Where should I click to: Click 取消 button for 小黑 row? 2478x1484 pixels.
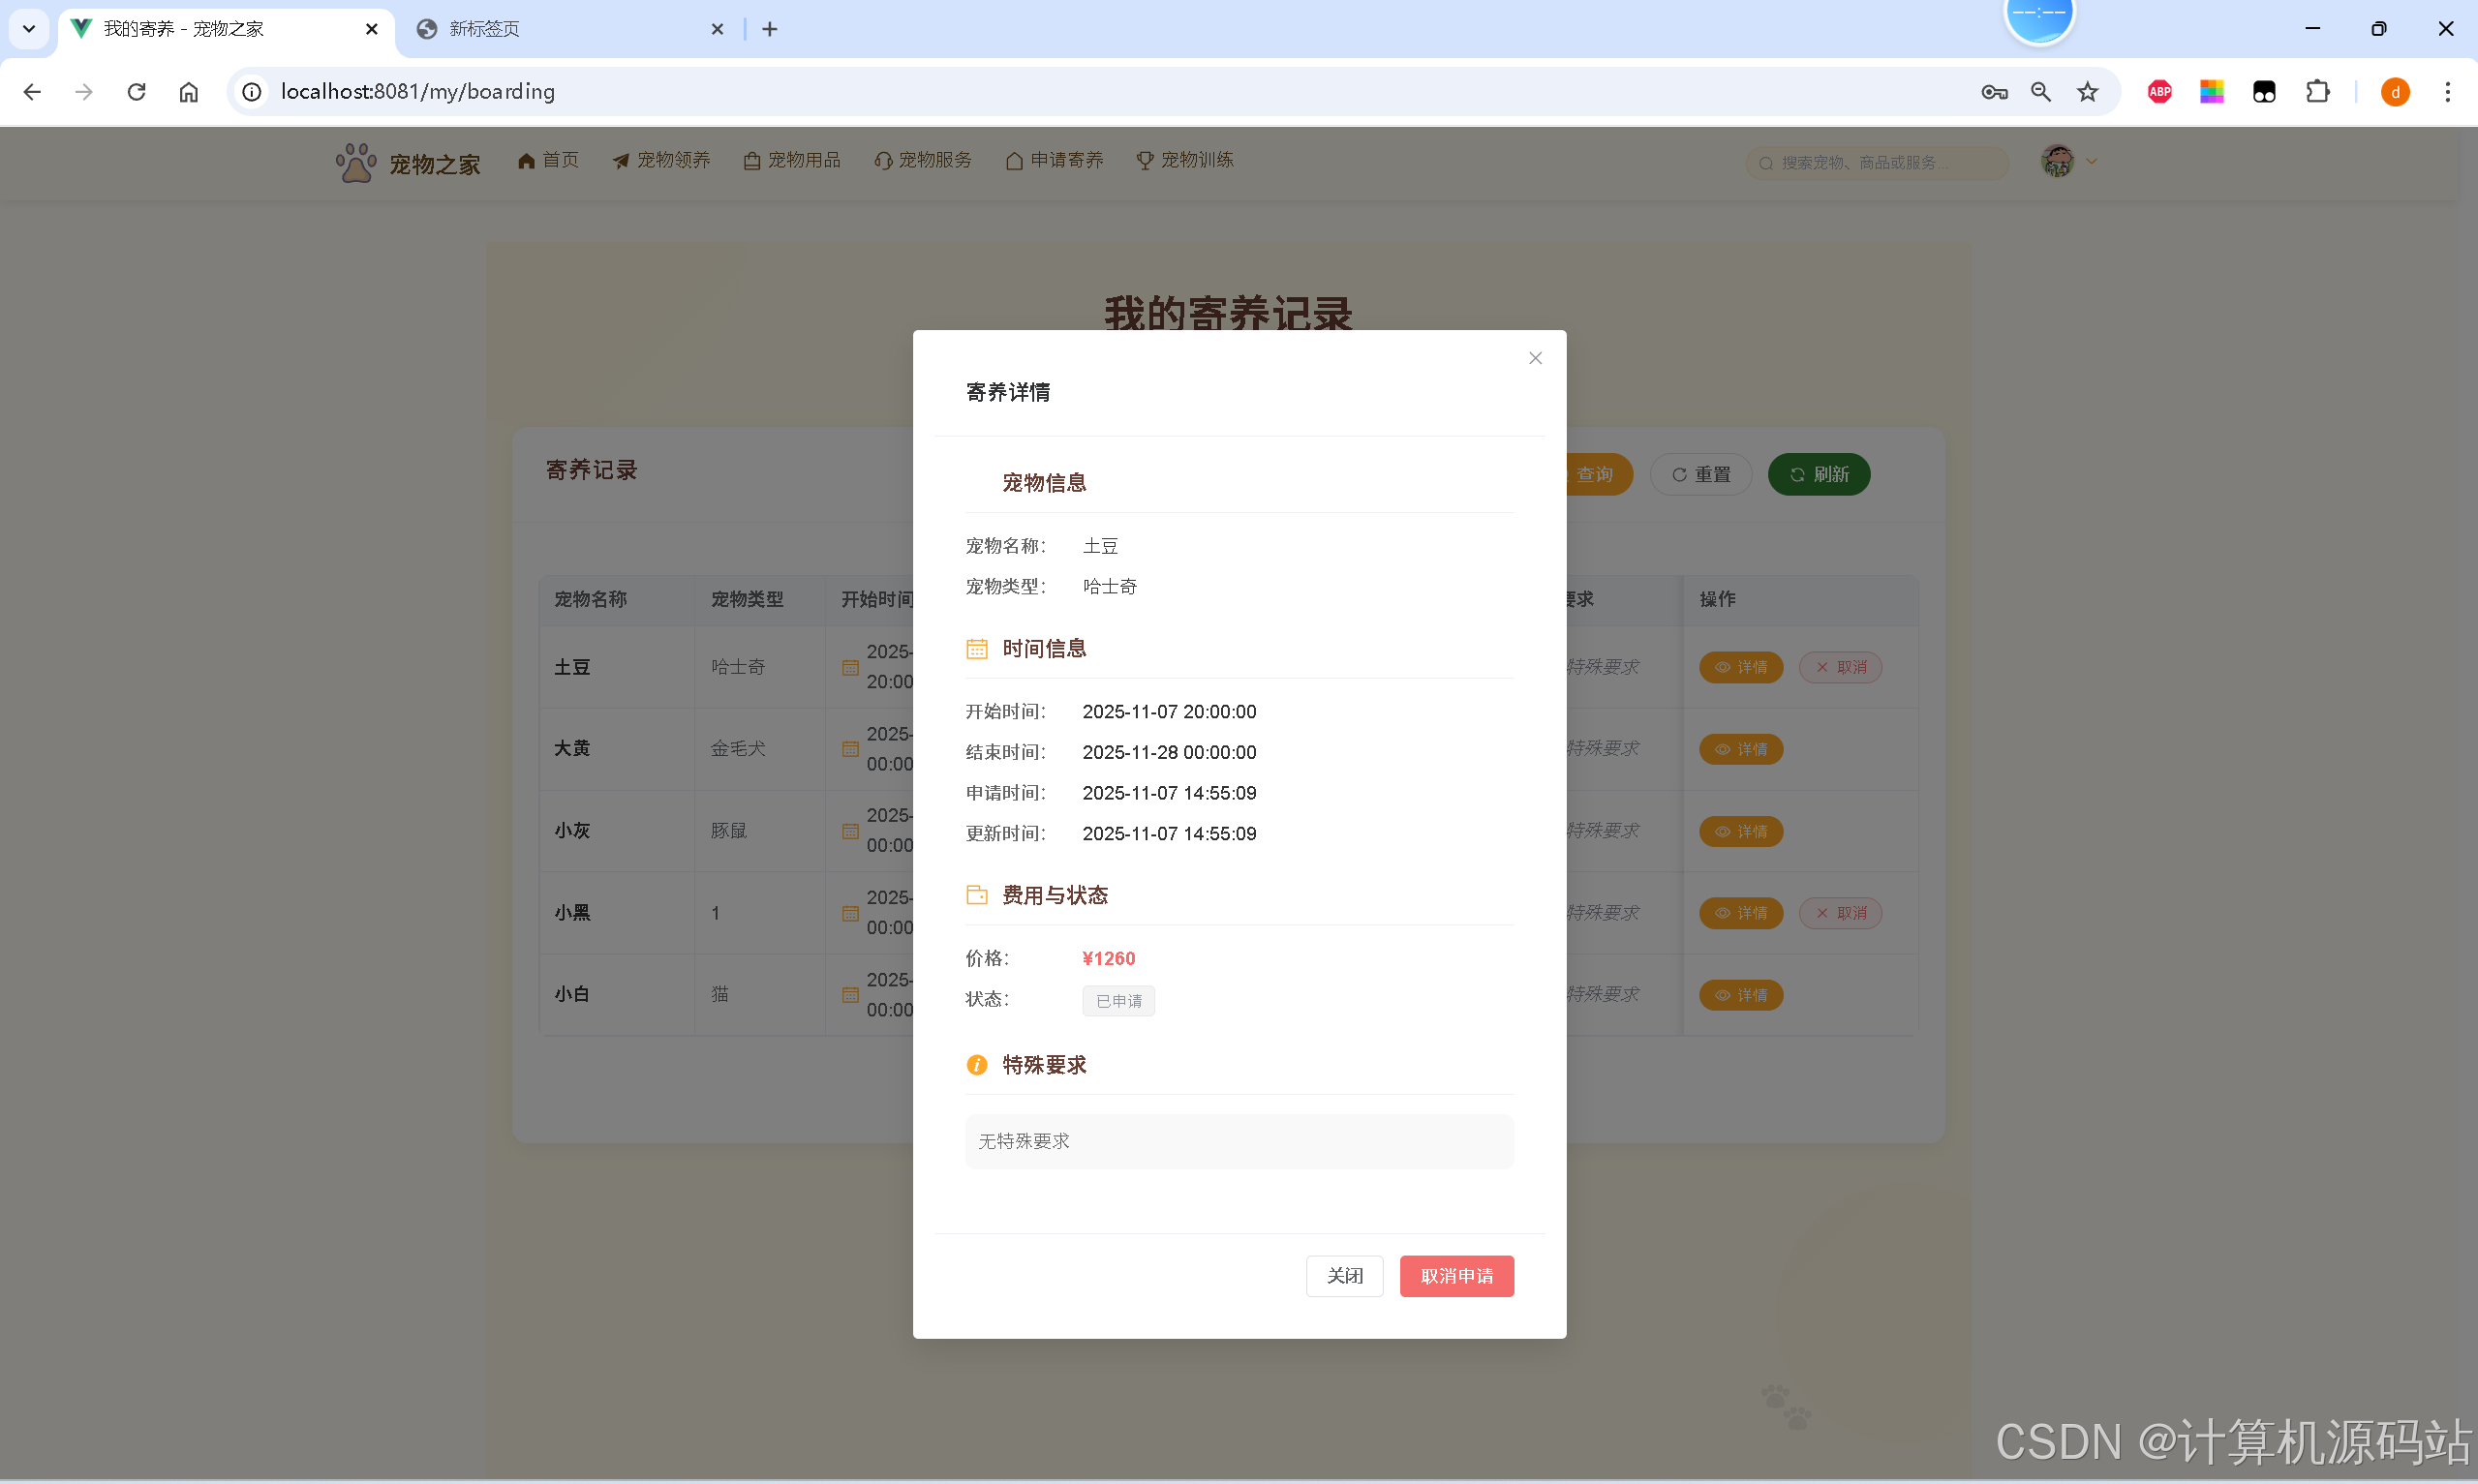(x=1840, y=913)
